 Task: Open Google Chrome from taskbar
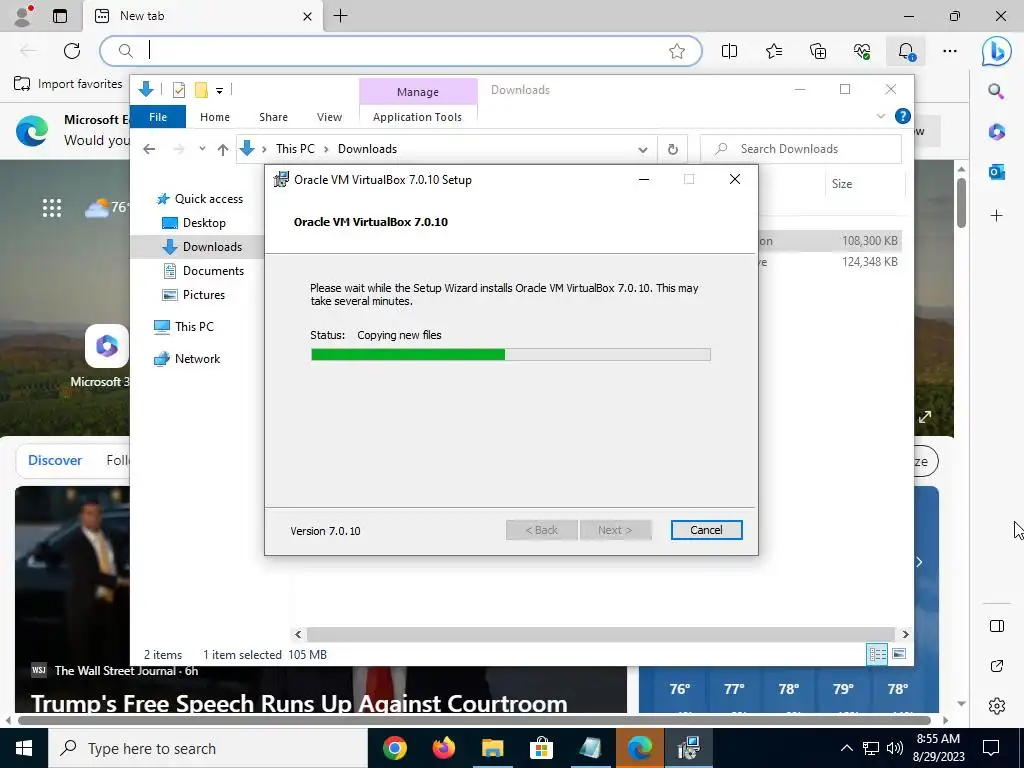click(x=394, y=748)
